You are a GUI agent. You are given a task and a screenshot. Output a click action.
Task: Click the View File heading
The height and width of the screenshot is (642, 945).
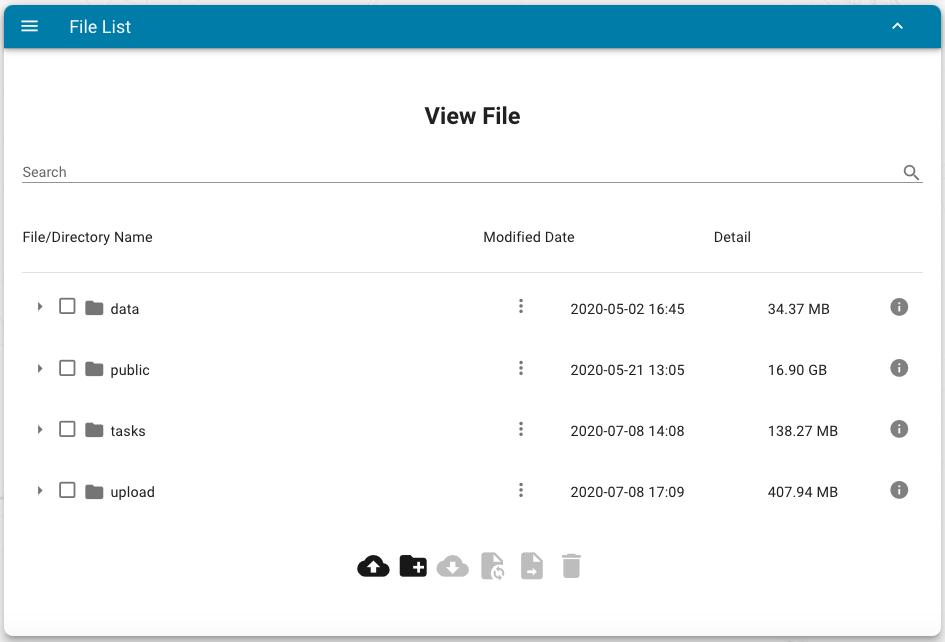[x=472, y=116]
